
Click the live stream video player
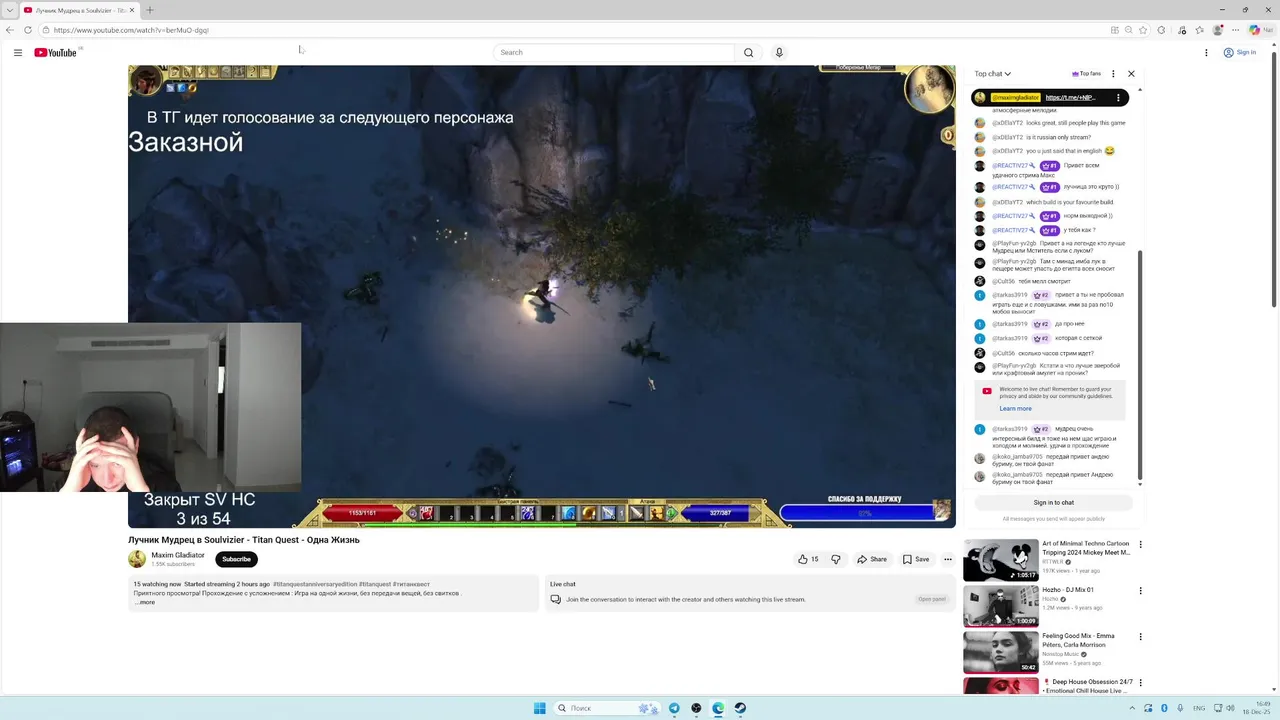click(x=541, y=296)
